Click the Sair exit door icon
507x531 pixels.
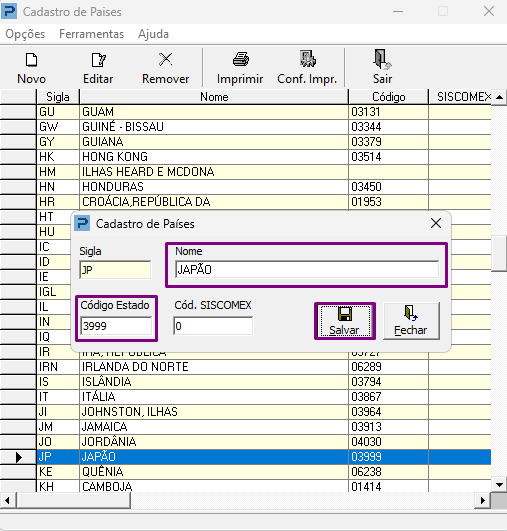(x=382, y=59)
